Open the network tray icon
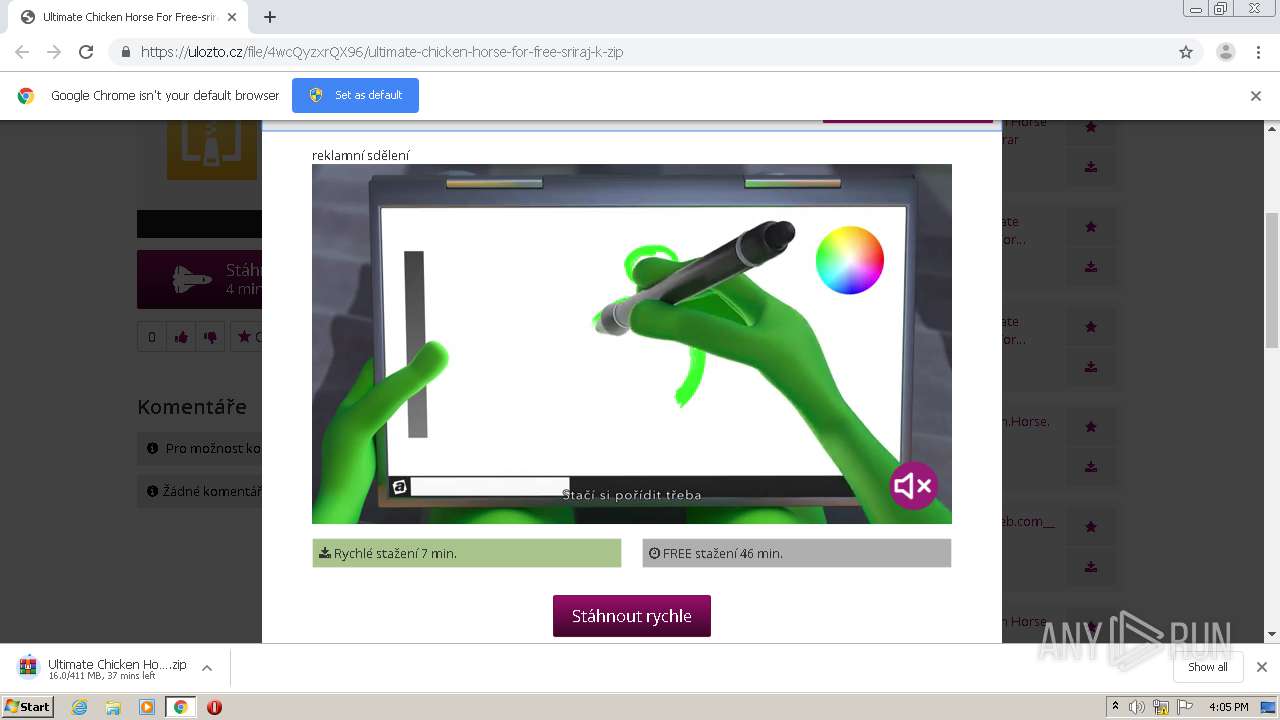The image size is (1280, 720). tap(1161, 707)
